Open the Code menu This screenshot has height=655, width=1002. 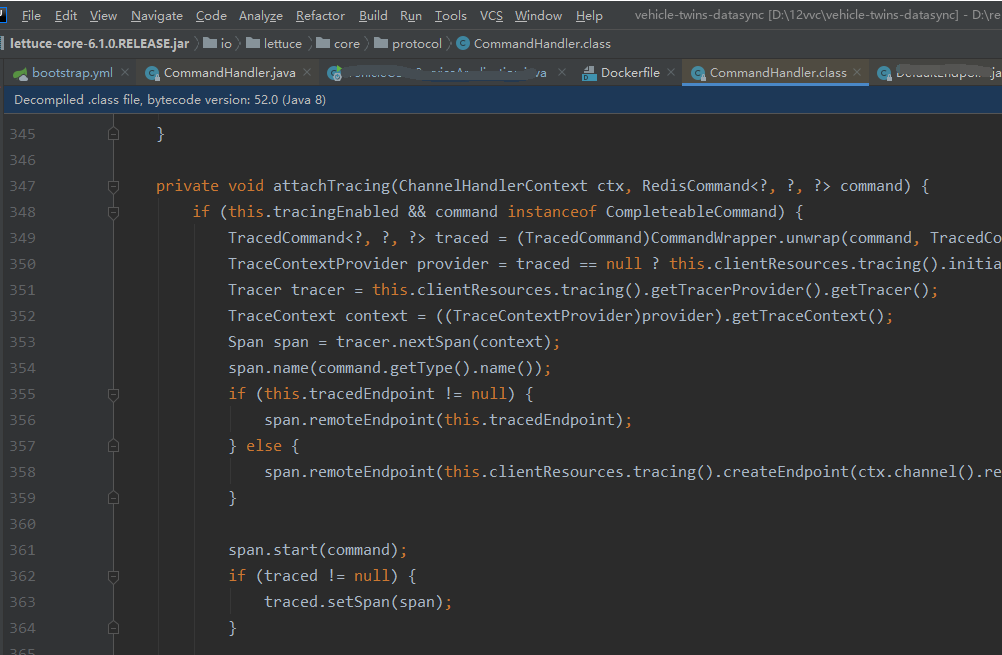tap(211, 15)
